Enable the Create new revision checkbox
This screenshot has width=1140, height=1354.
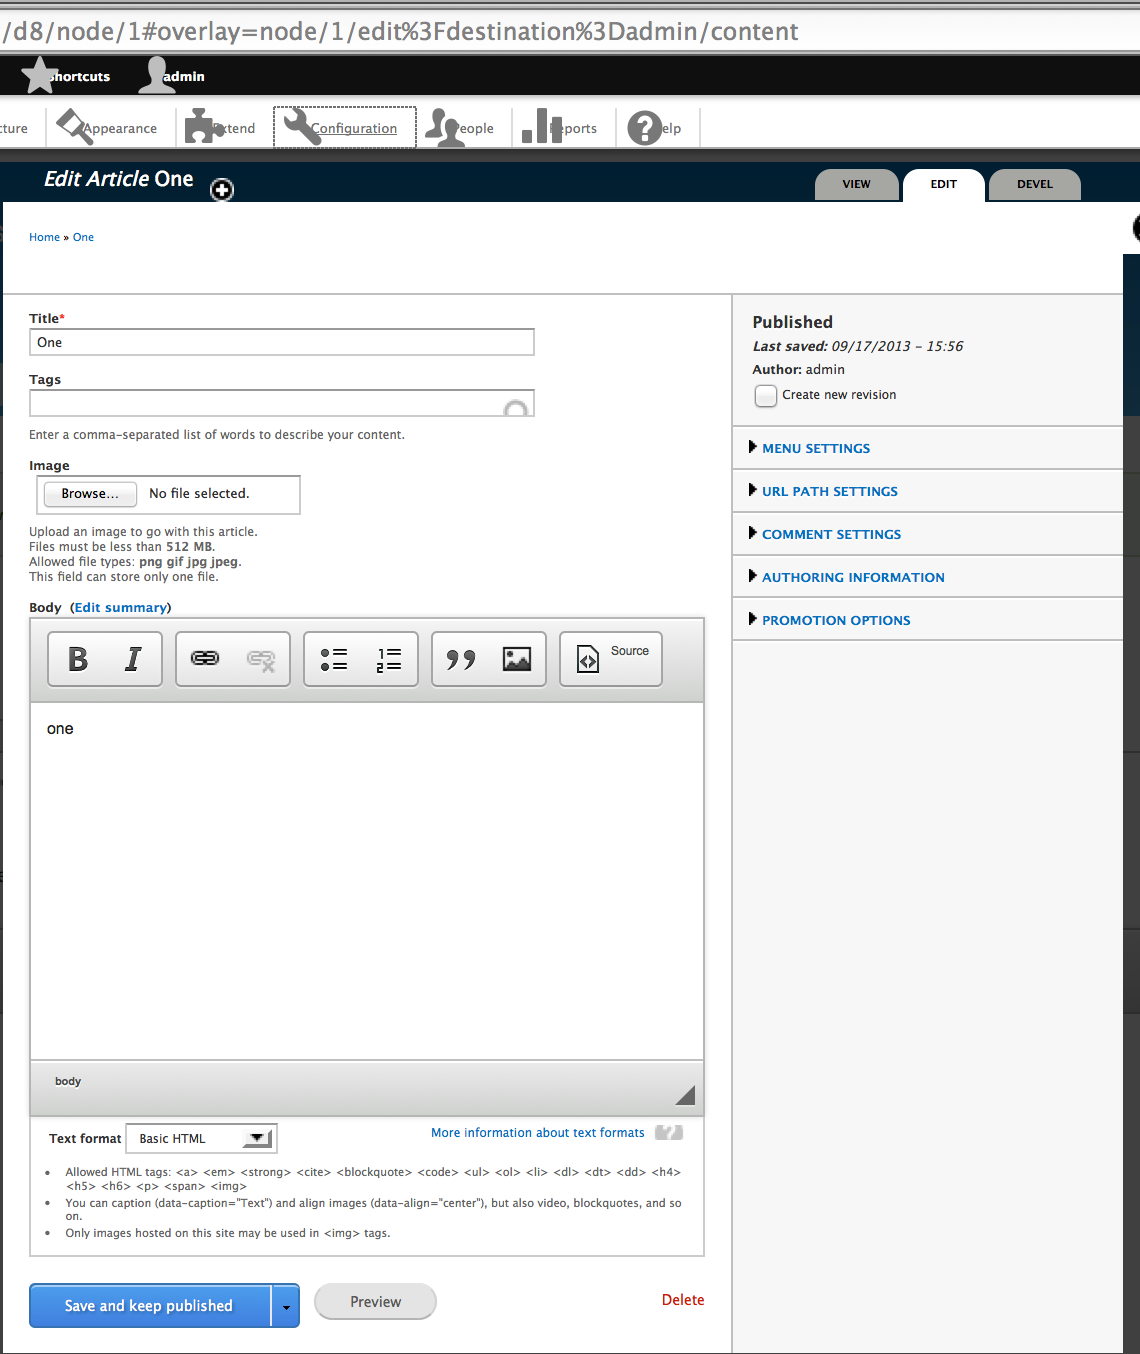pos(765,396)
